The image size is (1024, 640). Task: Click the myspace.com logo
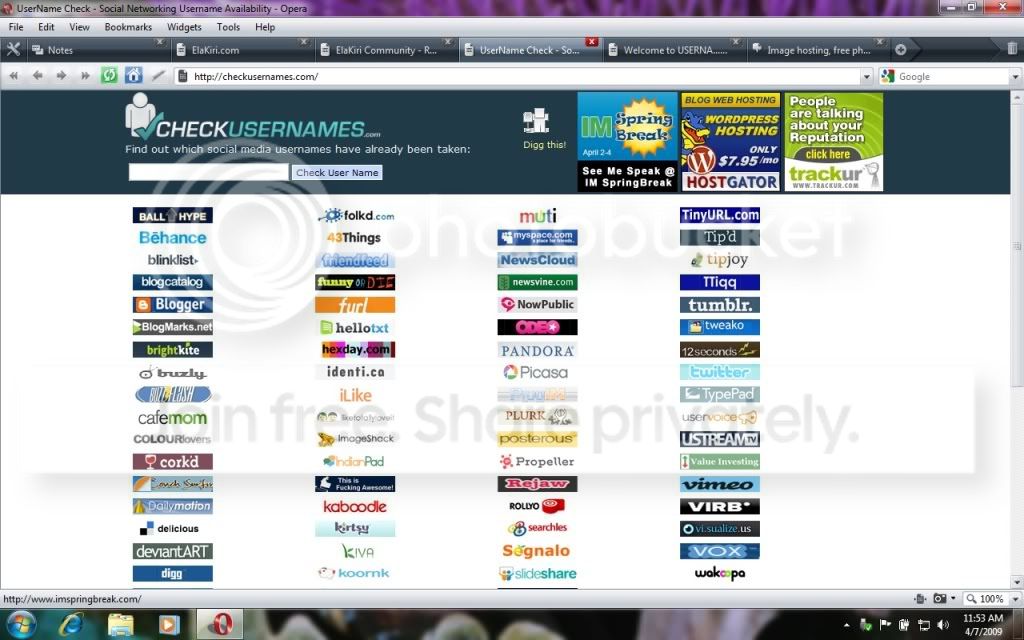click(x=537, y=237)
